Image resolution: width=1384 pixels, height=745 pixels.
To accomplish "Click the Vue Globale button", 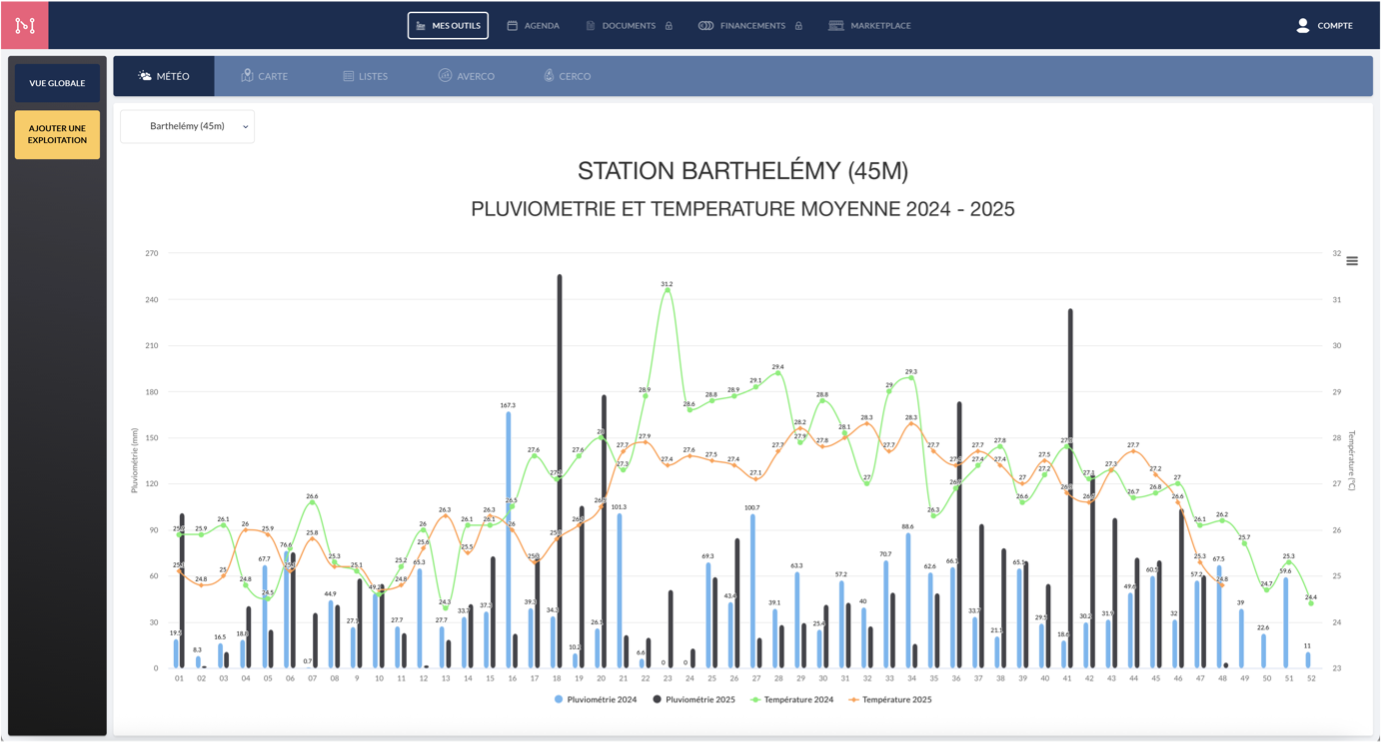I will pos(57,83).
